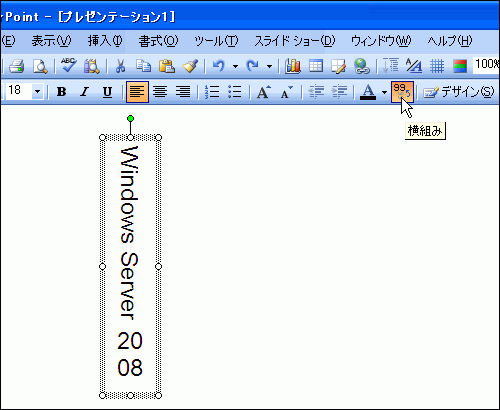Apply font color with A icon
500x410 pixels.
click(368, 92)
